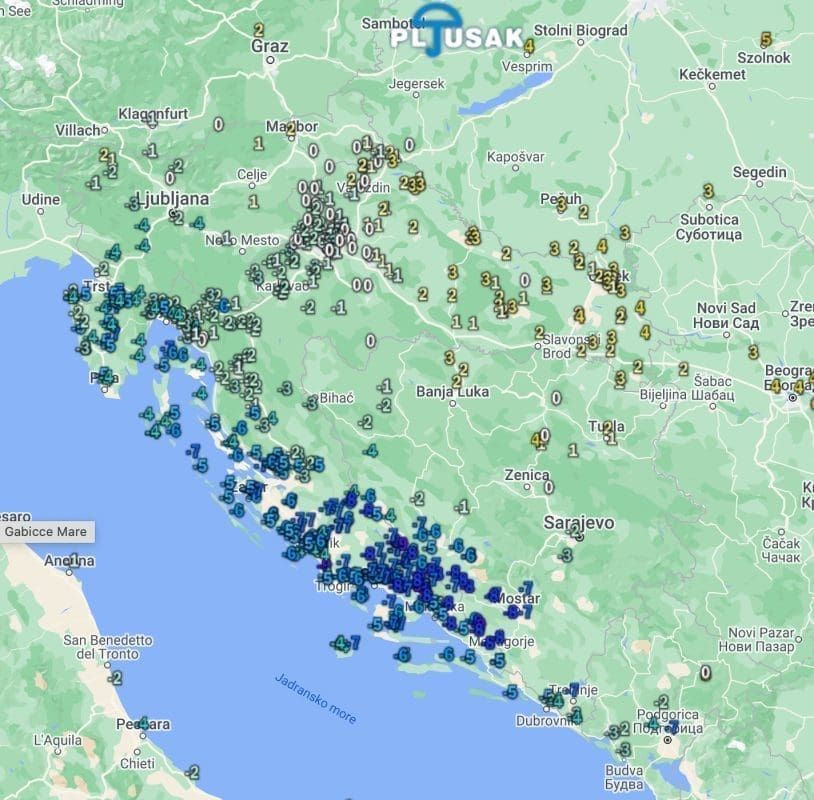814x800 pixels.
Task: Click the -3 marker below Sarajevo
Action: tap(567, 554)
